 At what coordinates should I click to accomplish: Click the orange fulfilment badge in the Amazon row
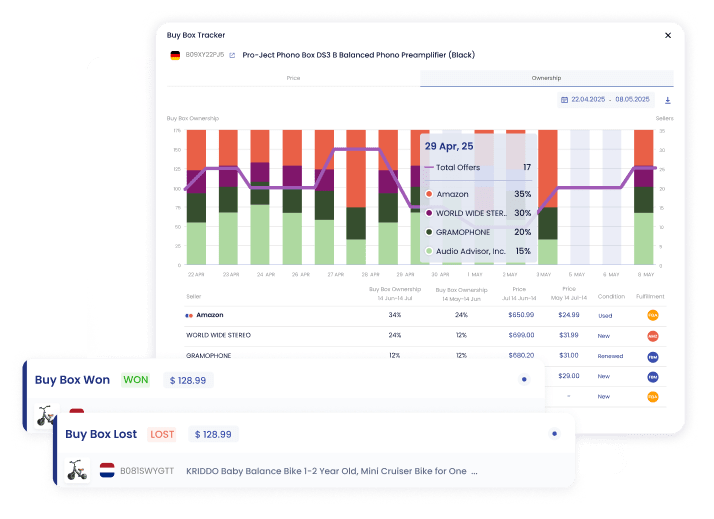coord(652,315)
